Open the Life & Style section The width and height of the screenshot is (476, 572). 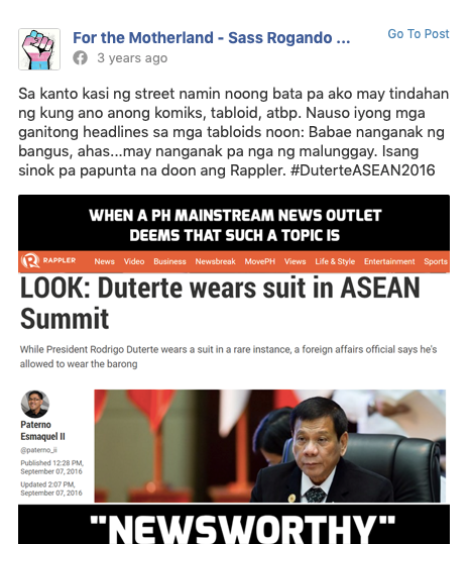335,262
